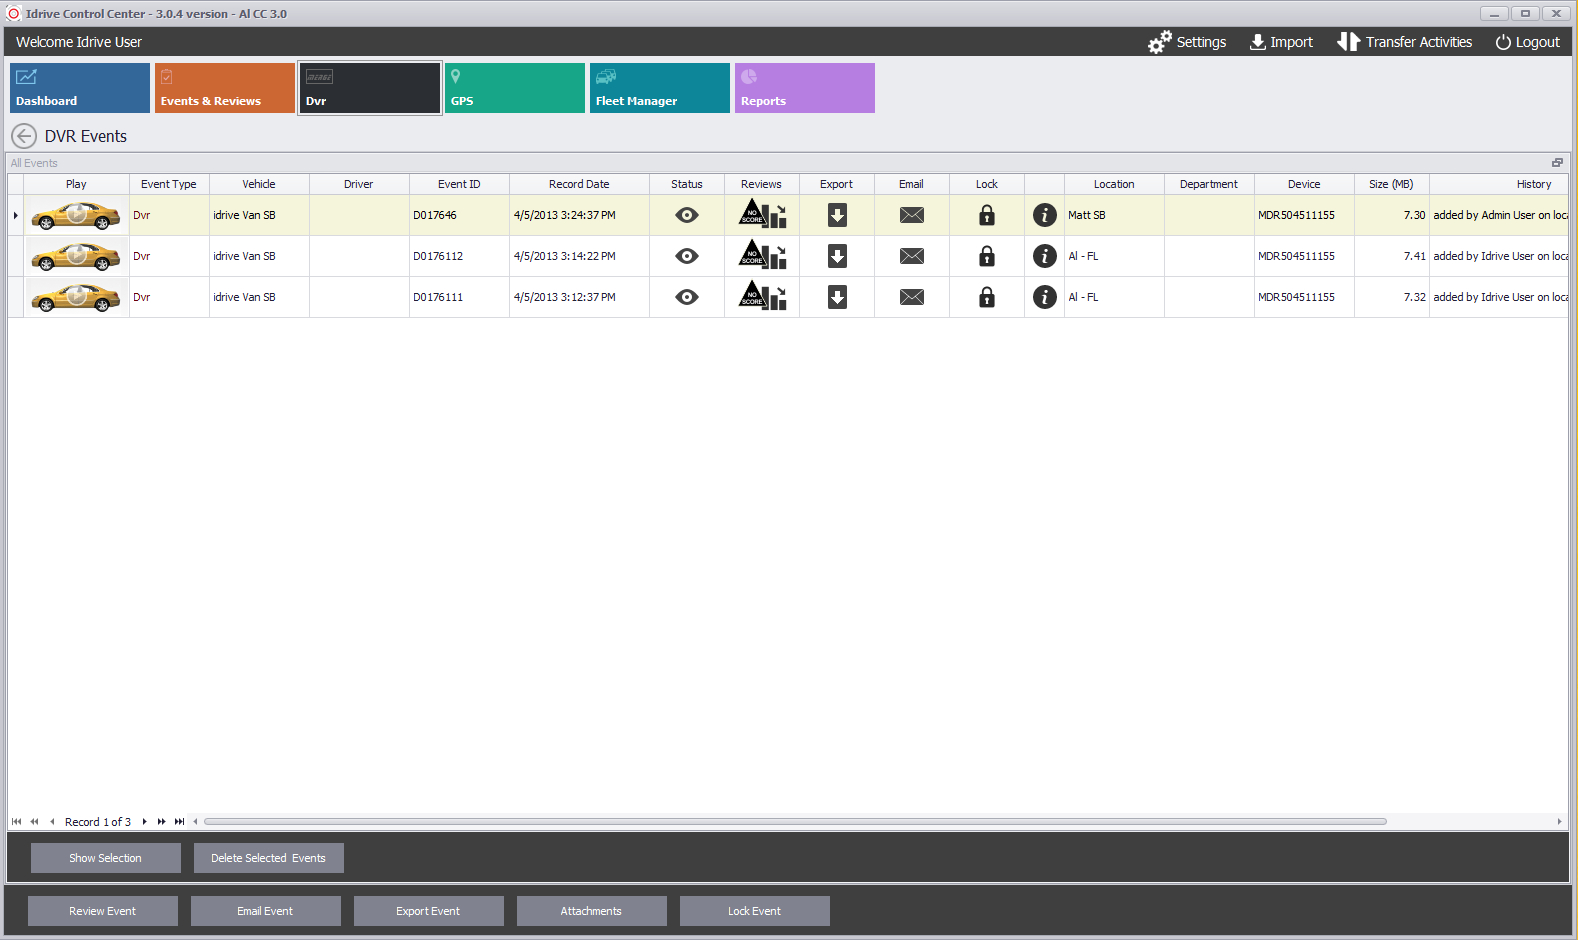Viewport: 1578px width, 940px height.
Task: Toggle viewed status eye for event D017646
Action: click(686, 215)
